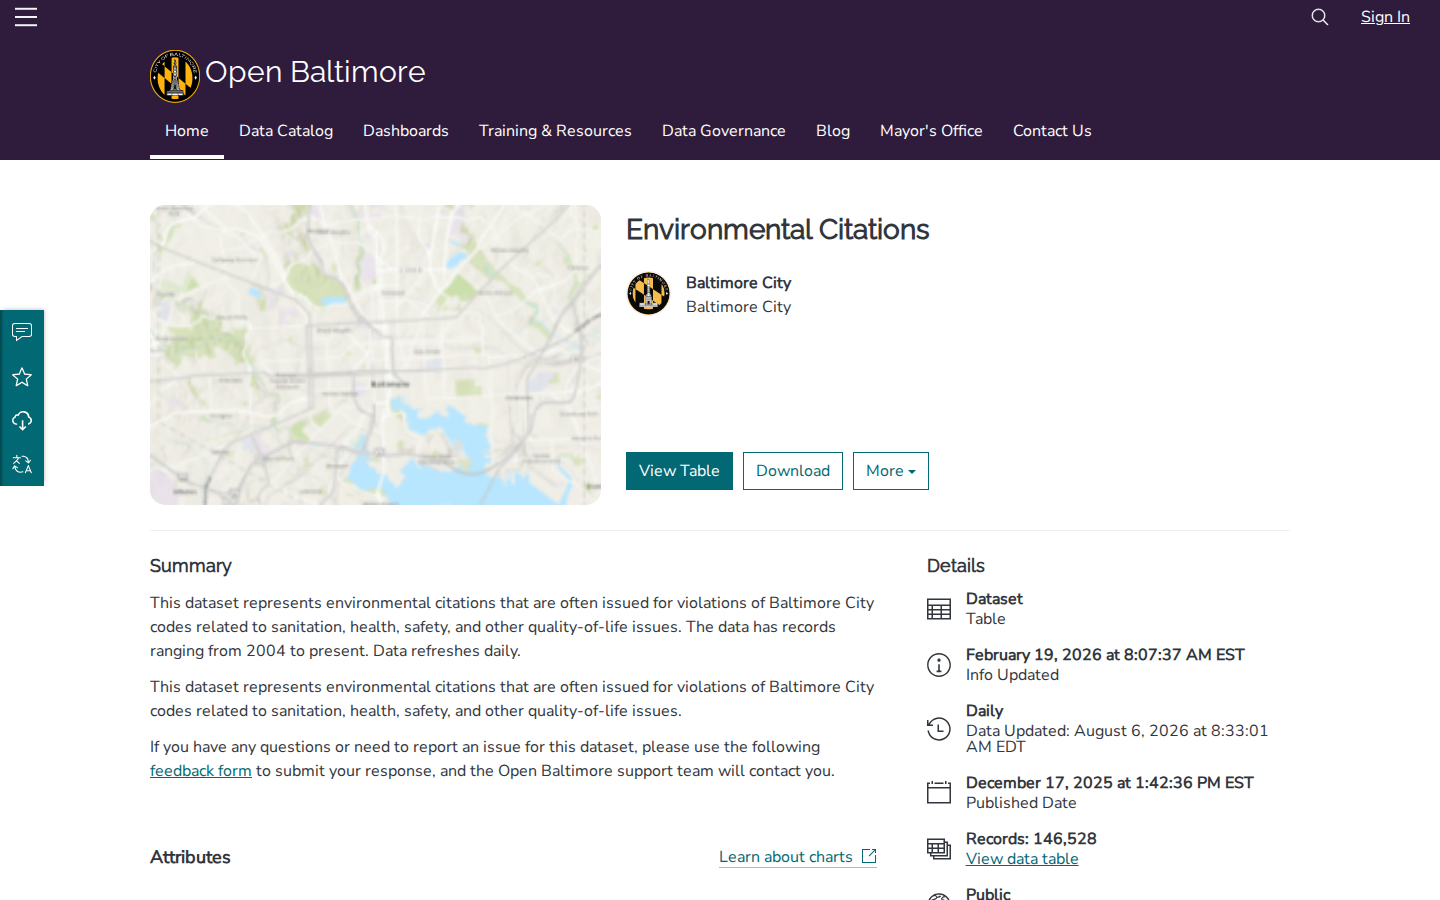Viewport: 1440px width, 900px height.
Task: Click the December 17, 2025 published timestamp
Action: tap(1110, 783)
